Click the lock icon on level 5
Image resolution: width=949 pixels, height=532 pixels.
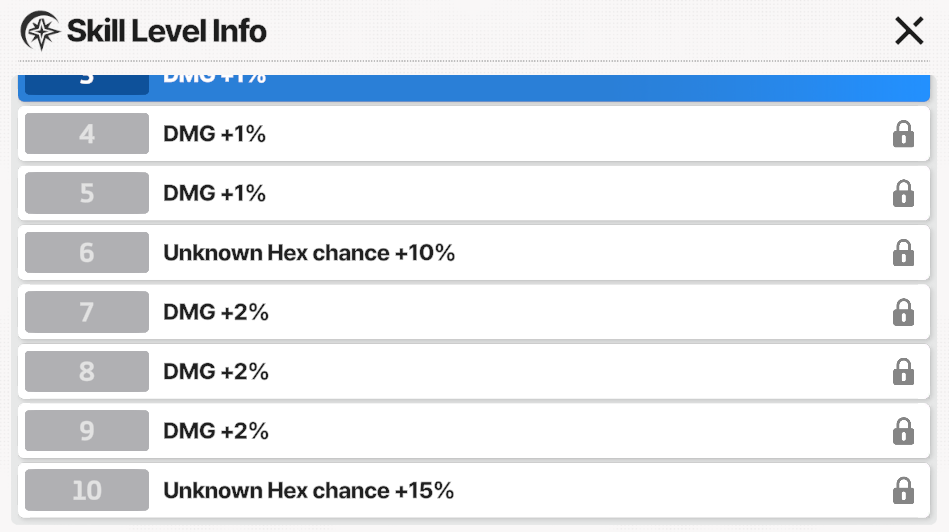click(x=903, y=193)
